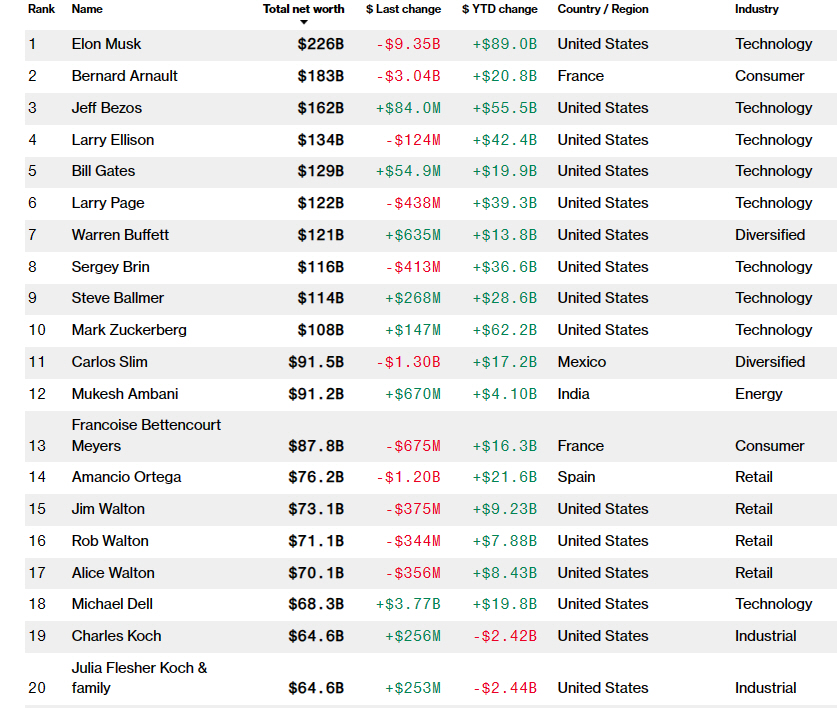Sort table by Name column header
The image size is (837, 708).
(87, 9)
